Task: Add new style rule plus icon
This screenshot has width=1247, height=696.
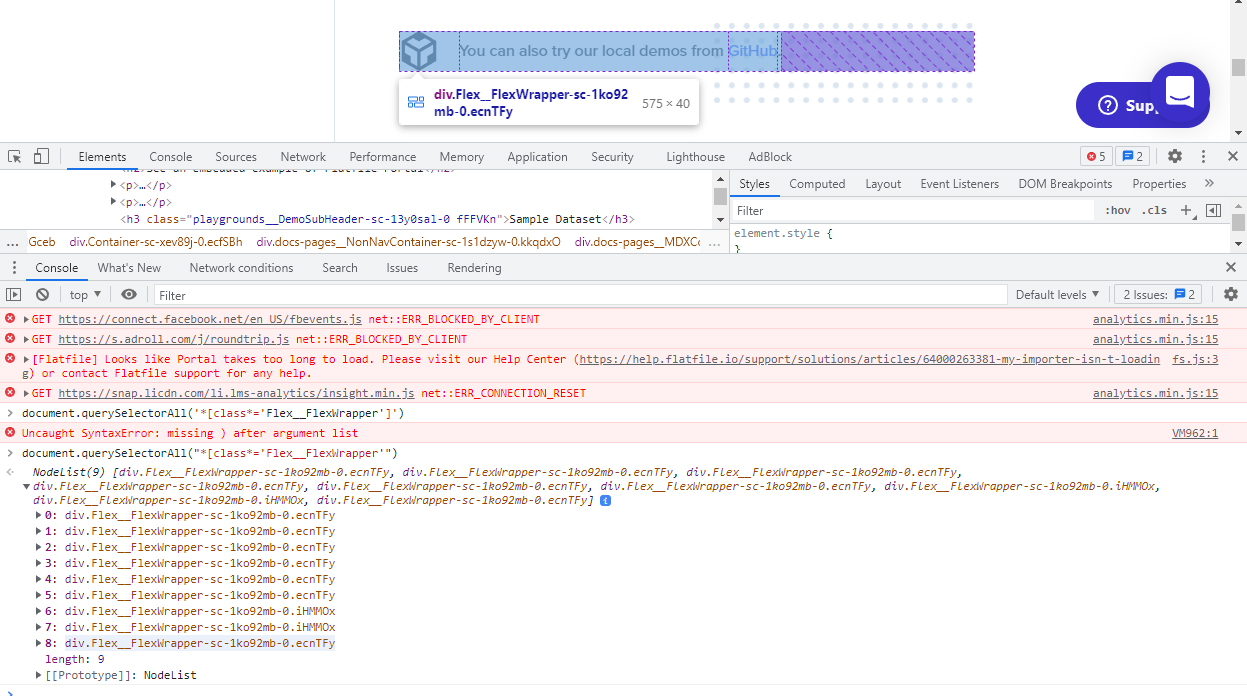Action: pyautogui.click(x=1187, y=210)
